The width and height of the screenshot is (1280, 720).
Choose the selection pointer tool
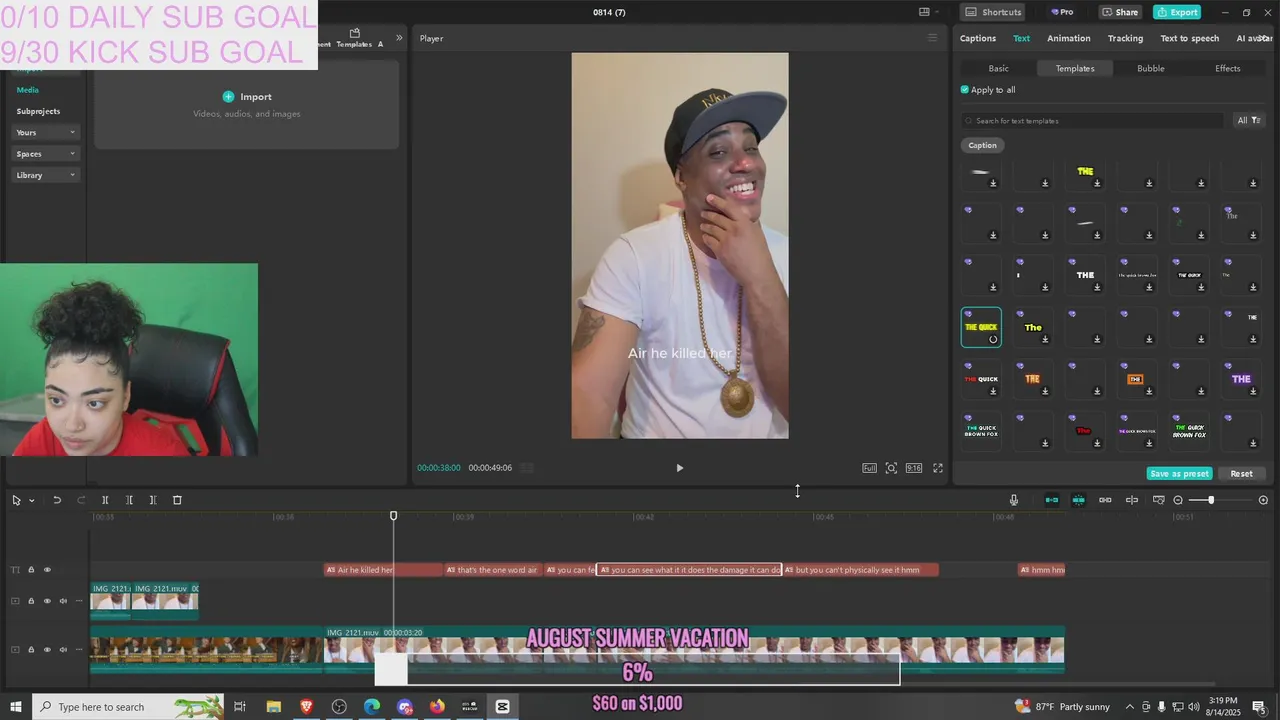click(x=16, y=500)
